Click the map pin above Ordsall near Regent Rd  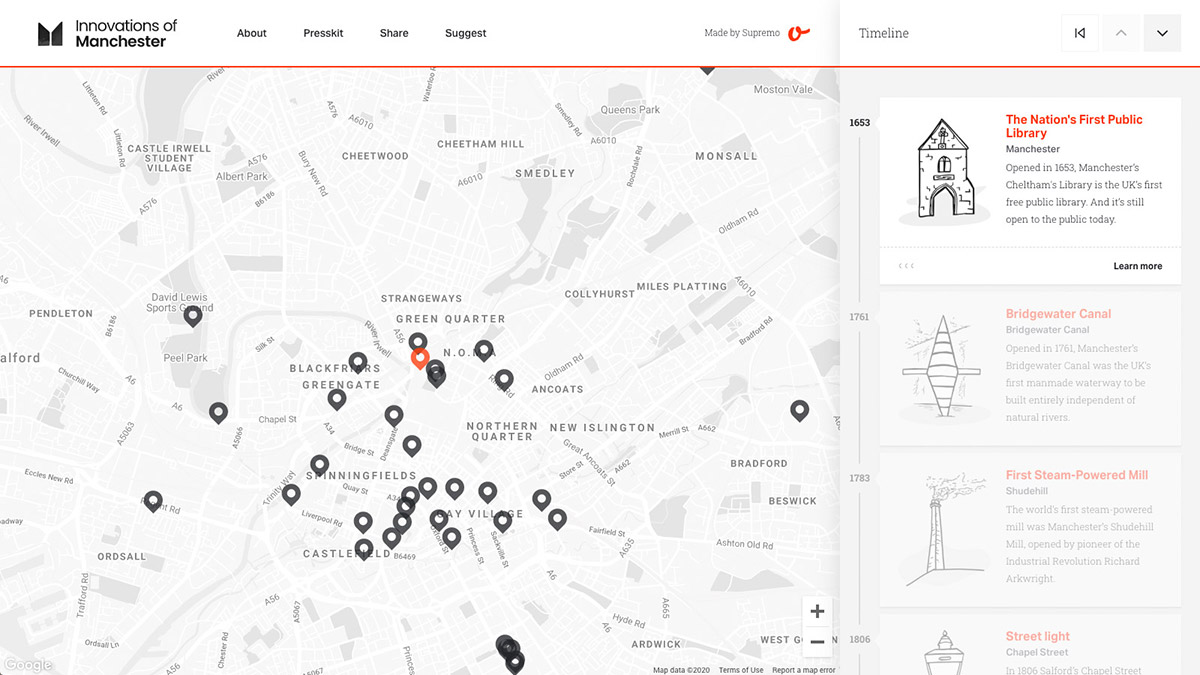pyautogui.click(x=153, y=501)
